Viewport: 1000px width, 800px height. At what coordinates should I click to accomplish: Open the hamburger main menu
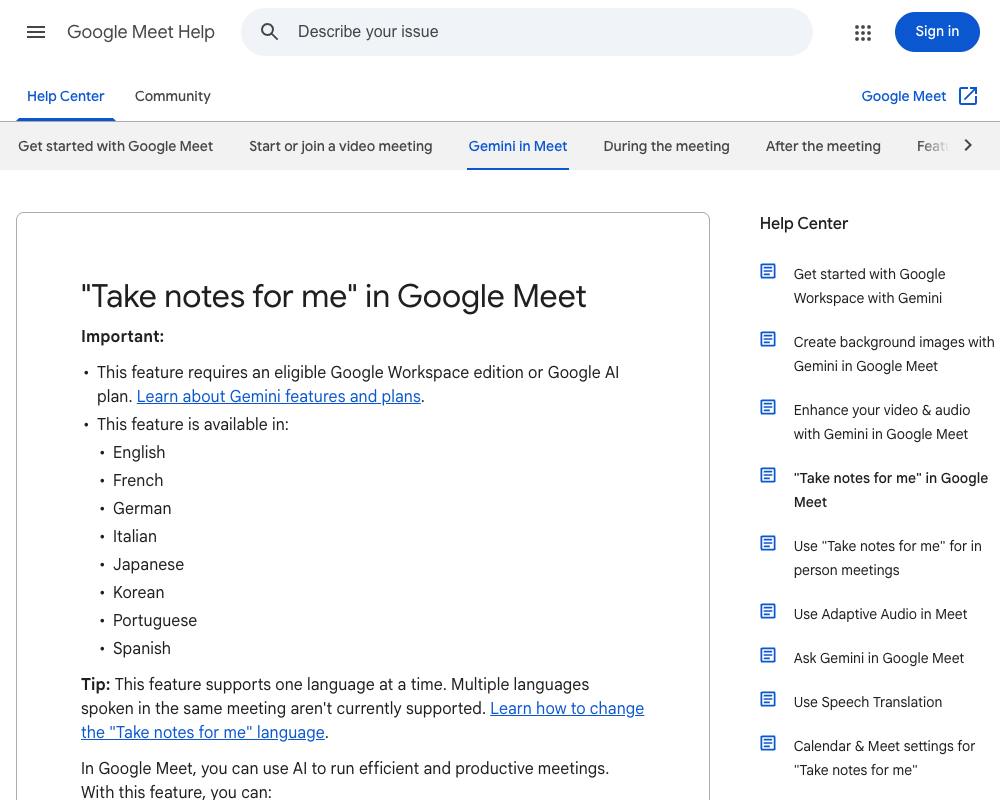[x=36, y=32]
